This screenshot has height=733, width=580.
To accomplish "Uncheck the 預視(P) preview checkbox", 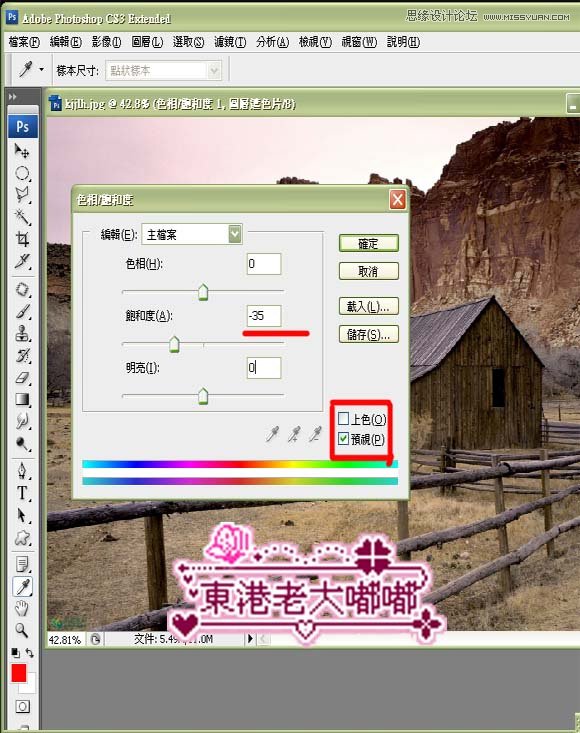I will tap(344, 438).
